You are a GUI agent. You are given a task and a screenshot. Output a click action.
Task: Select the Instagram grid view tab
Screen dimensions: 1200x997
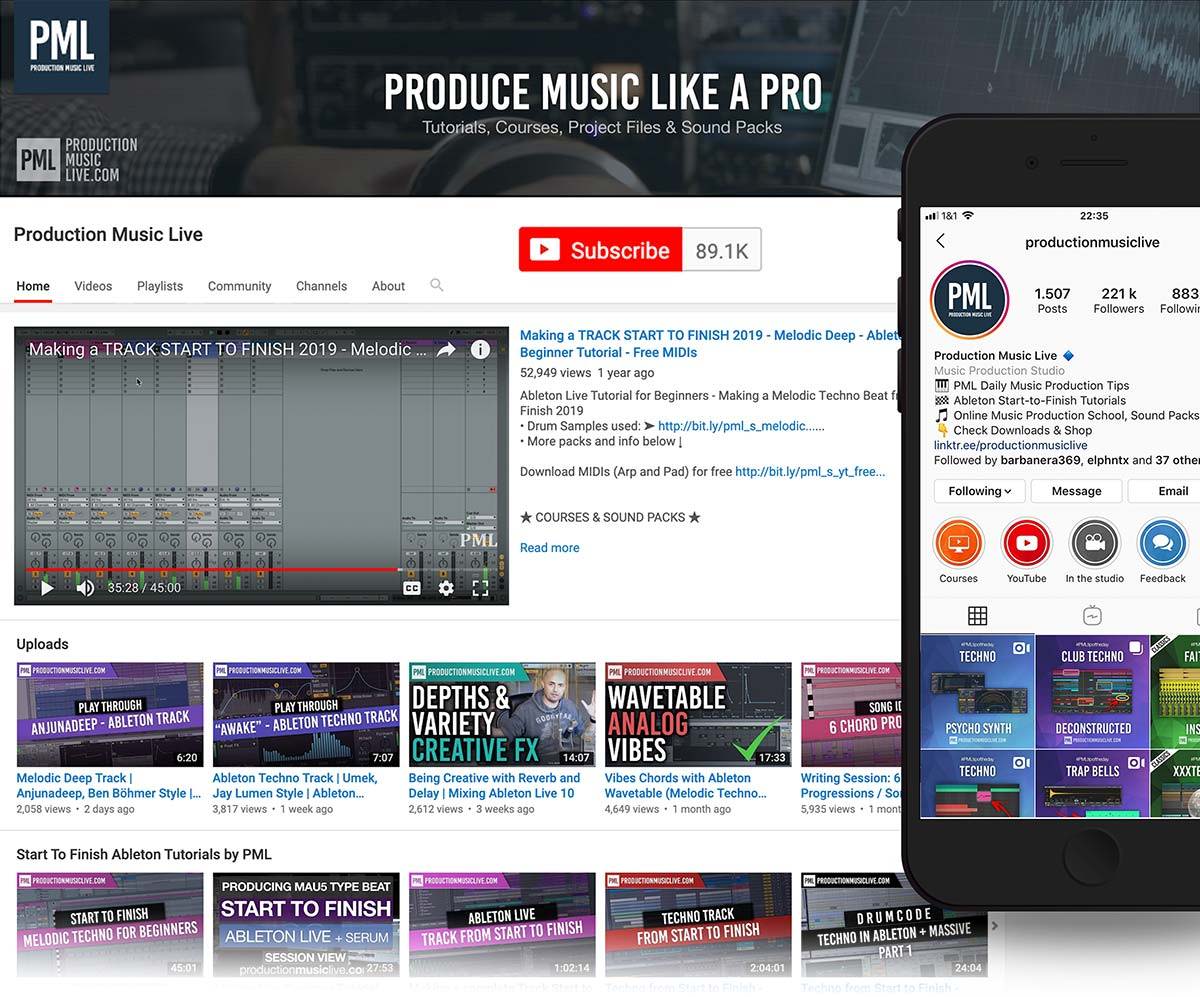point(977,616)
